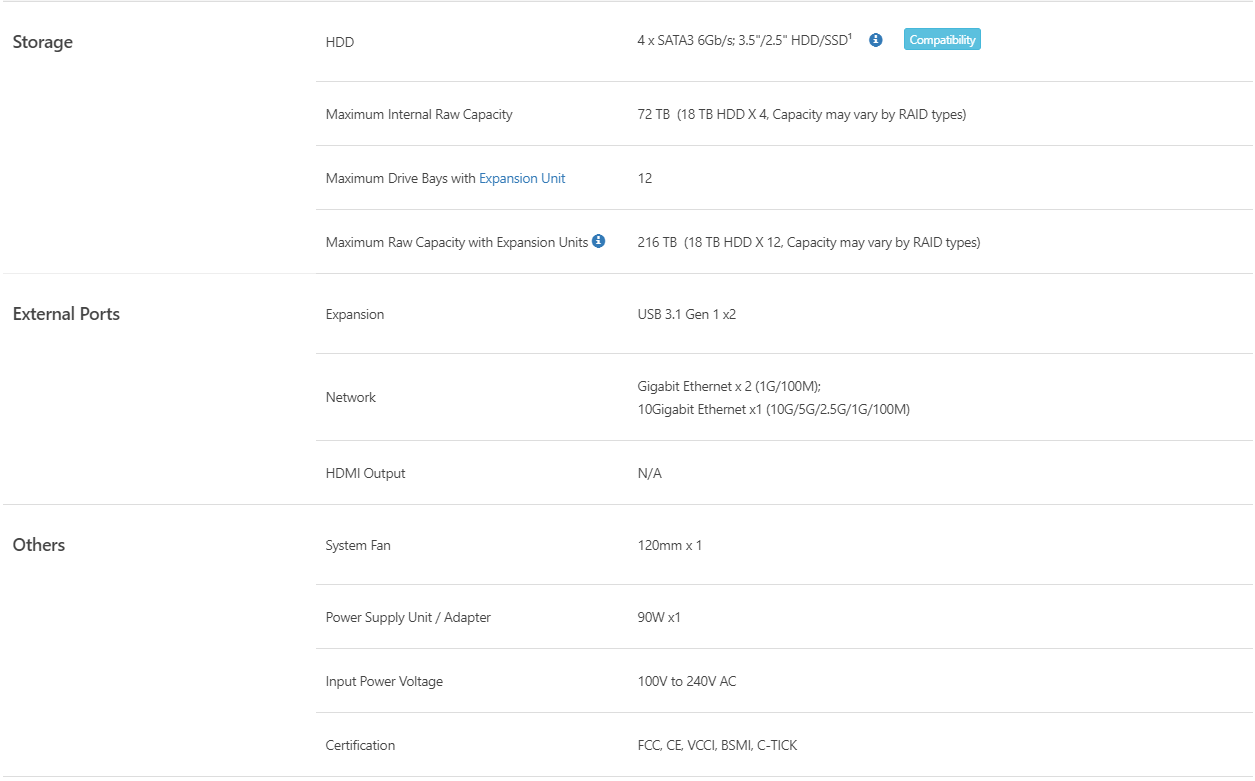Click the 100V to 240V AC value

coord(686,681)
